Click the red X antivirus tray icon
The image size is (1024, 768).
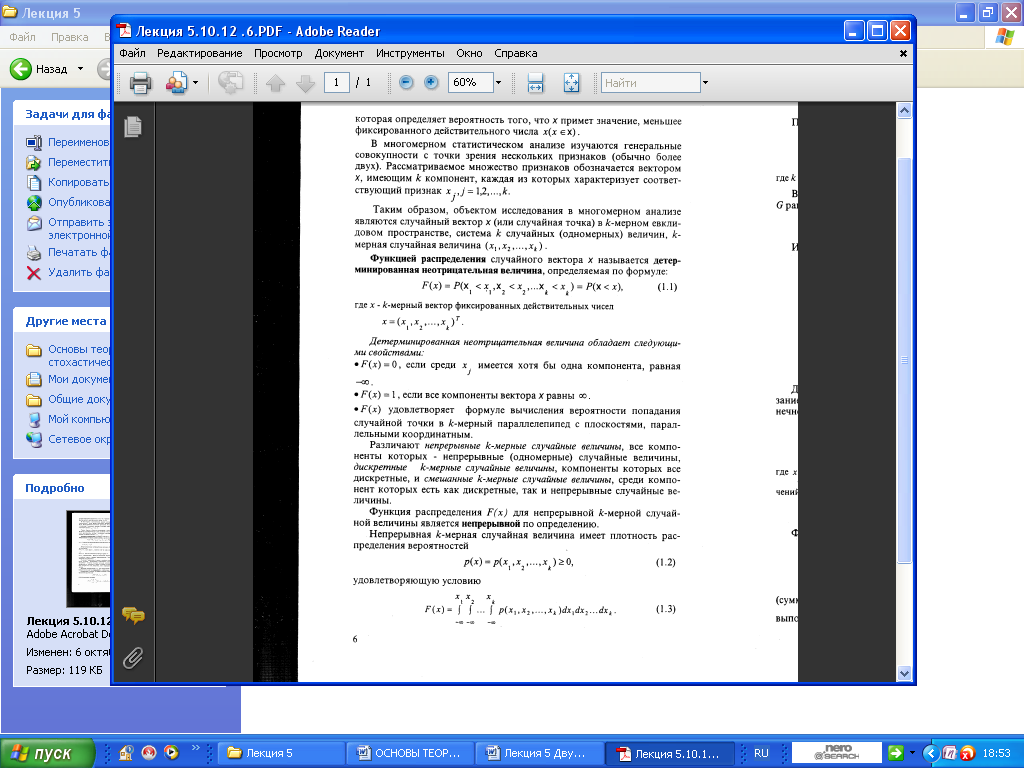(968, 753)
